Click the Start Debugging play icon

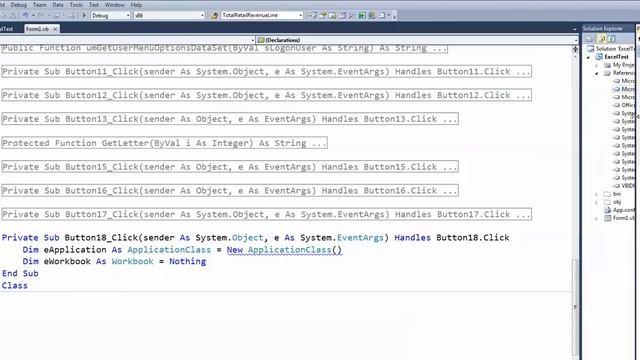pos(84,16)
